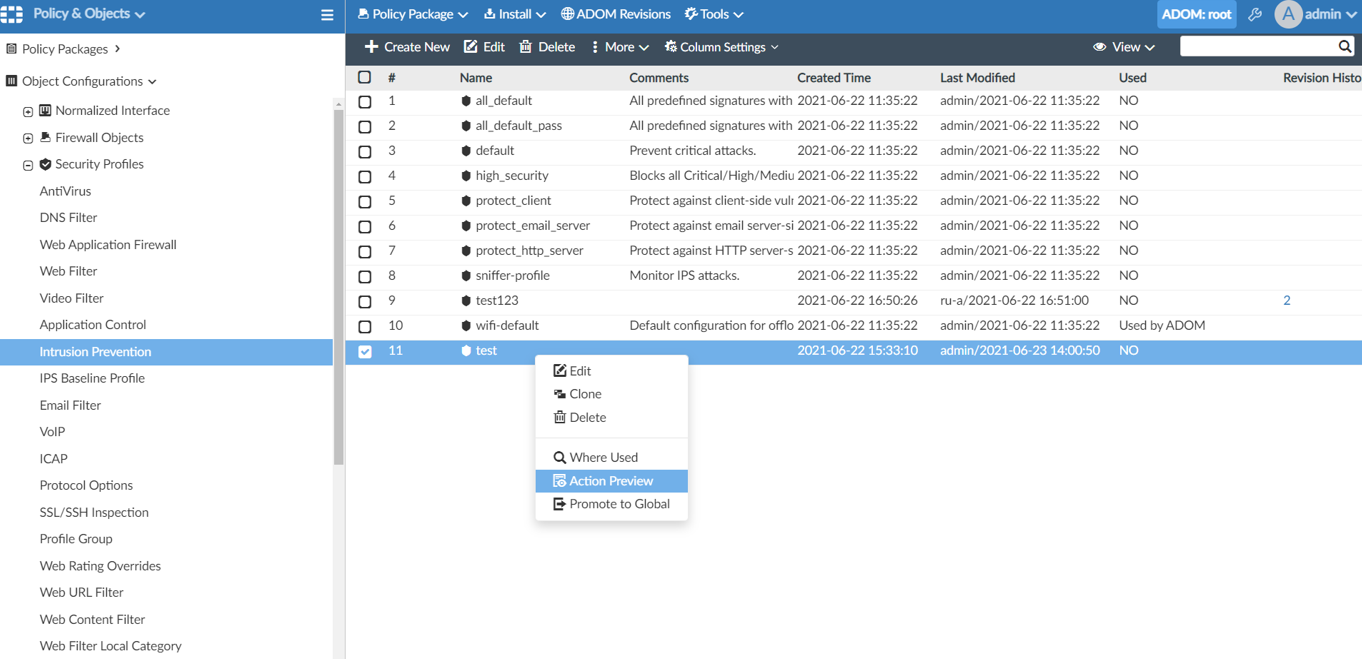Screen dimensions: 1362x659
Task: Click the toolbar Edit pencil icon
Action: [x=470, y=47]
